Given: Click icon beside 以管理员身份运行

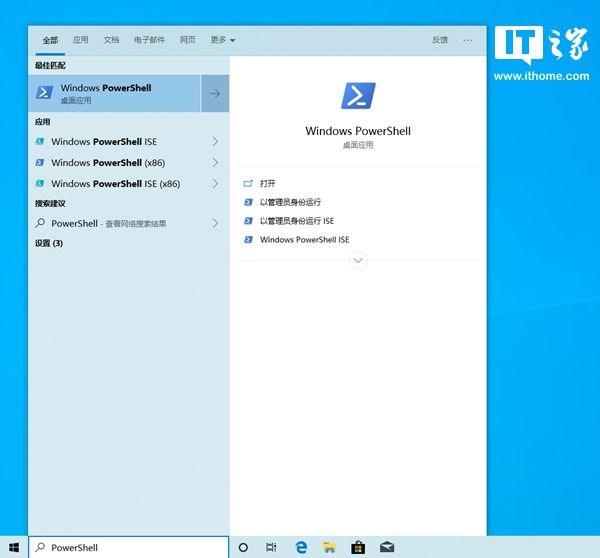Looking at the screenshot, I should coord(248,202).
